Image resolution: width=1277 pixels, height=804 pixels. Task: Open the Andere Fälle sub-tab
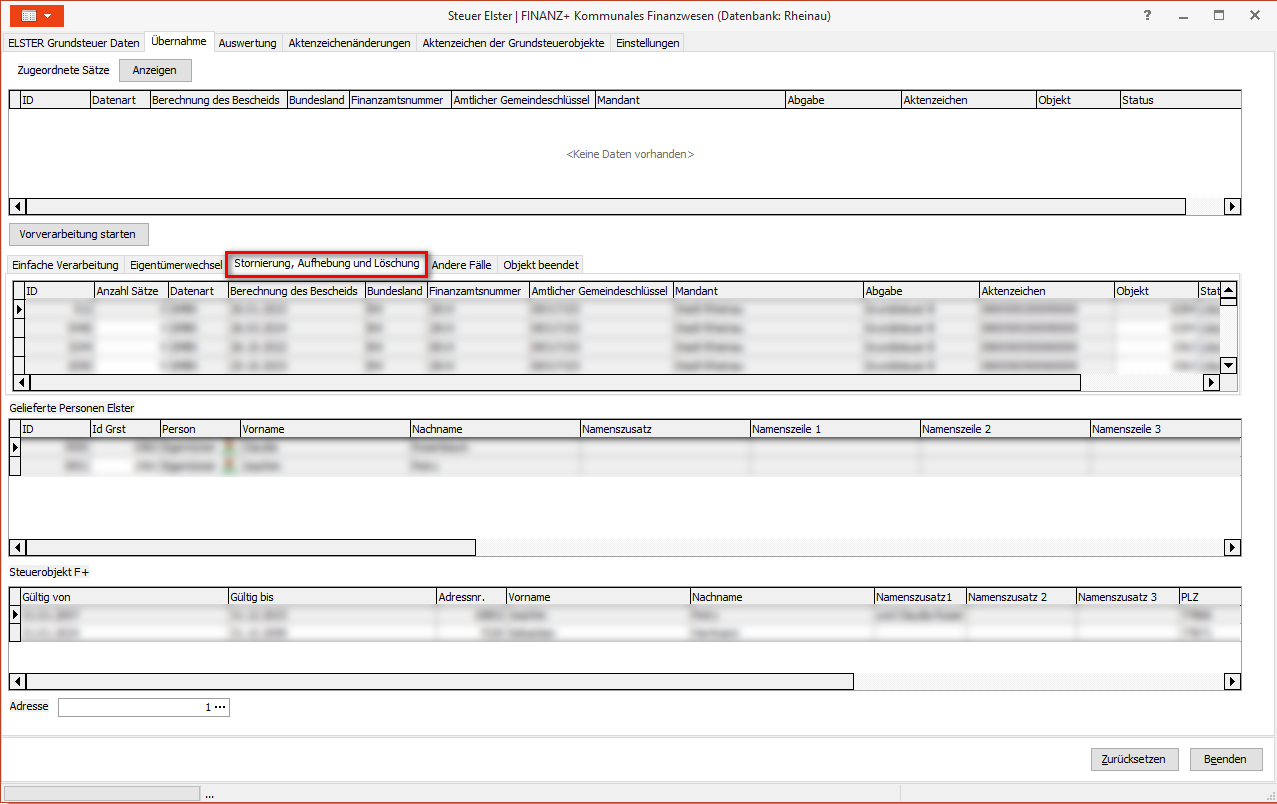461,265
